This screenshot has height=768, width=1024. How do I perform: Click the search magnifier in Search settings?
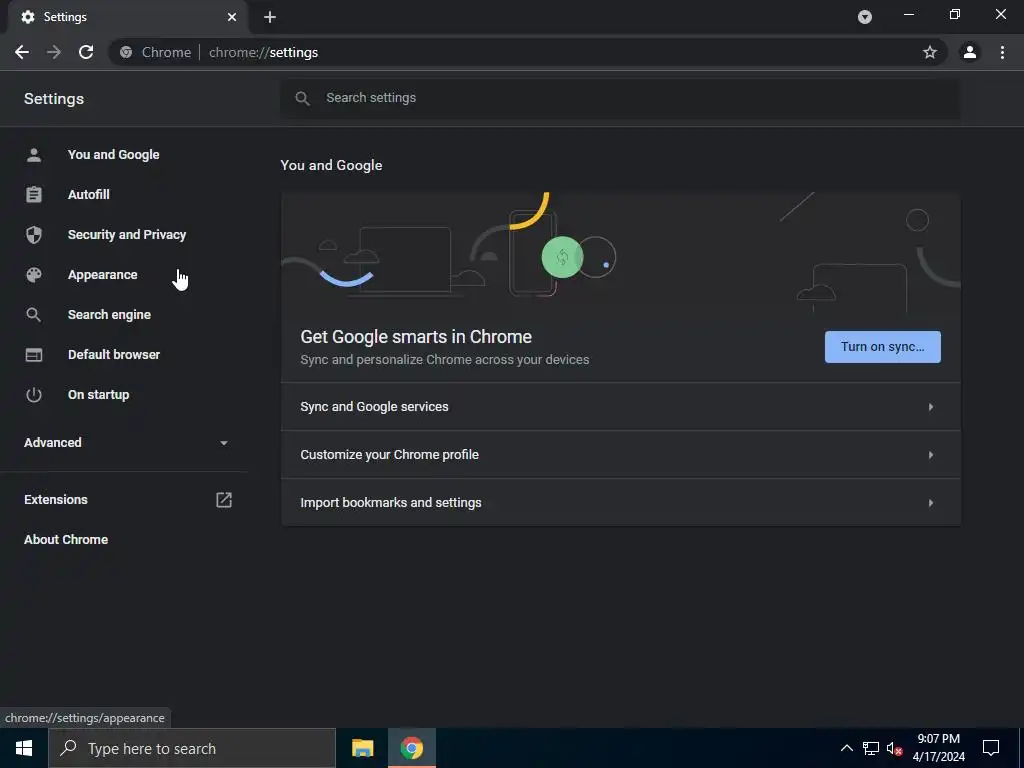click(302, 98)
